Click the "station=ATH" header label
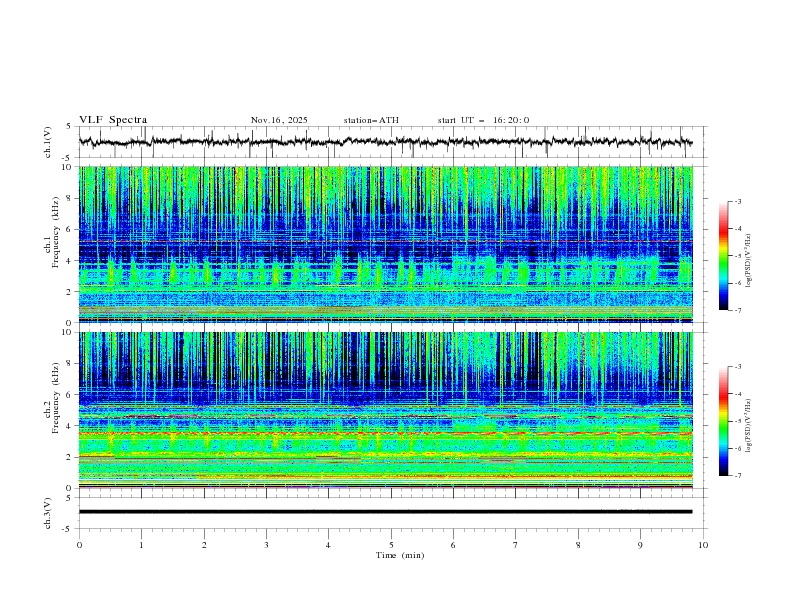The height and width of the screenshot is (612, 792). pos(371,120)
